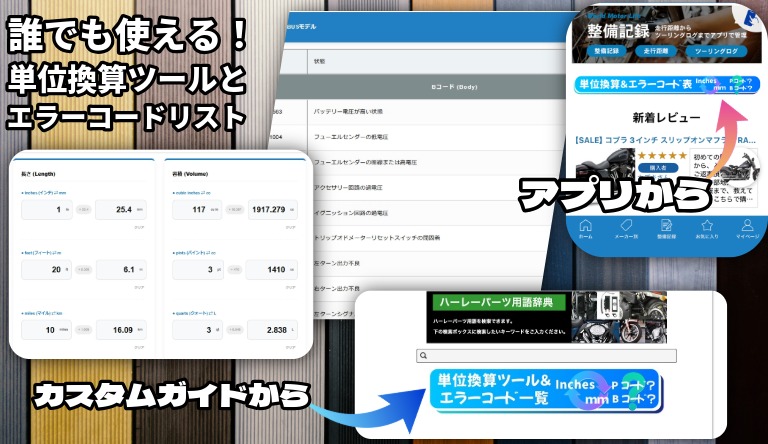Image resolution: width=768 pixels, height=444 pixels.
Task: Click the 長さ (Length) section heading
Action: tap(38, 174)
